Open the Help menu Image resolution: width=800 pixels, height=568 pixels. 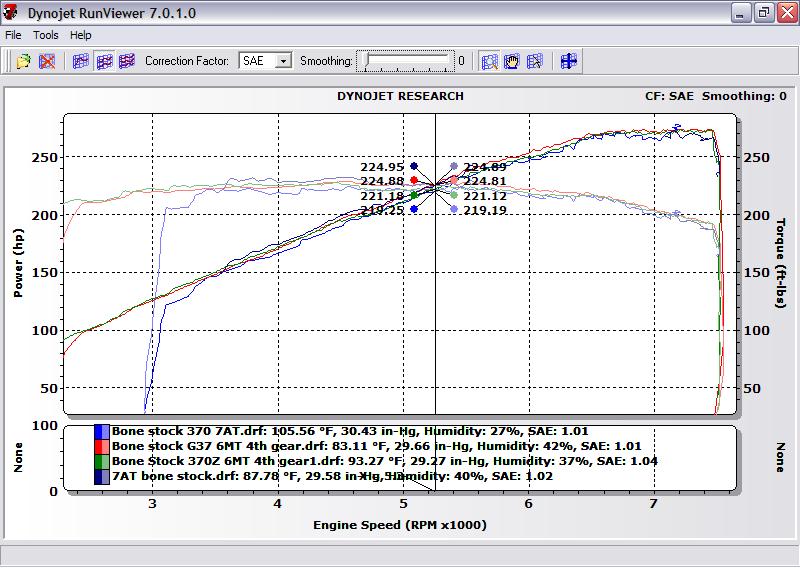coord(81,35)
